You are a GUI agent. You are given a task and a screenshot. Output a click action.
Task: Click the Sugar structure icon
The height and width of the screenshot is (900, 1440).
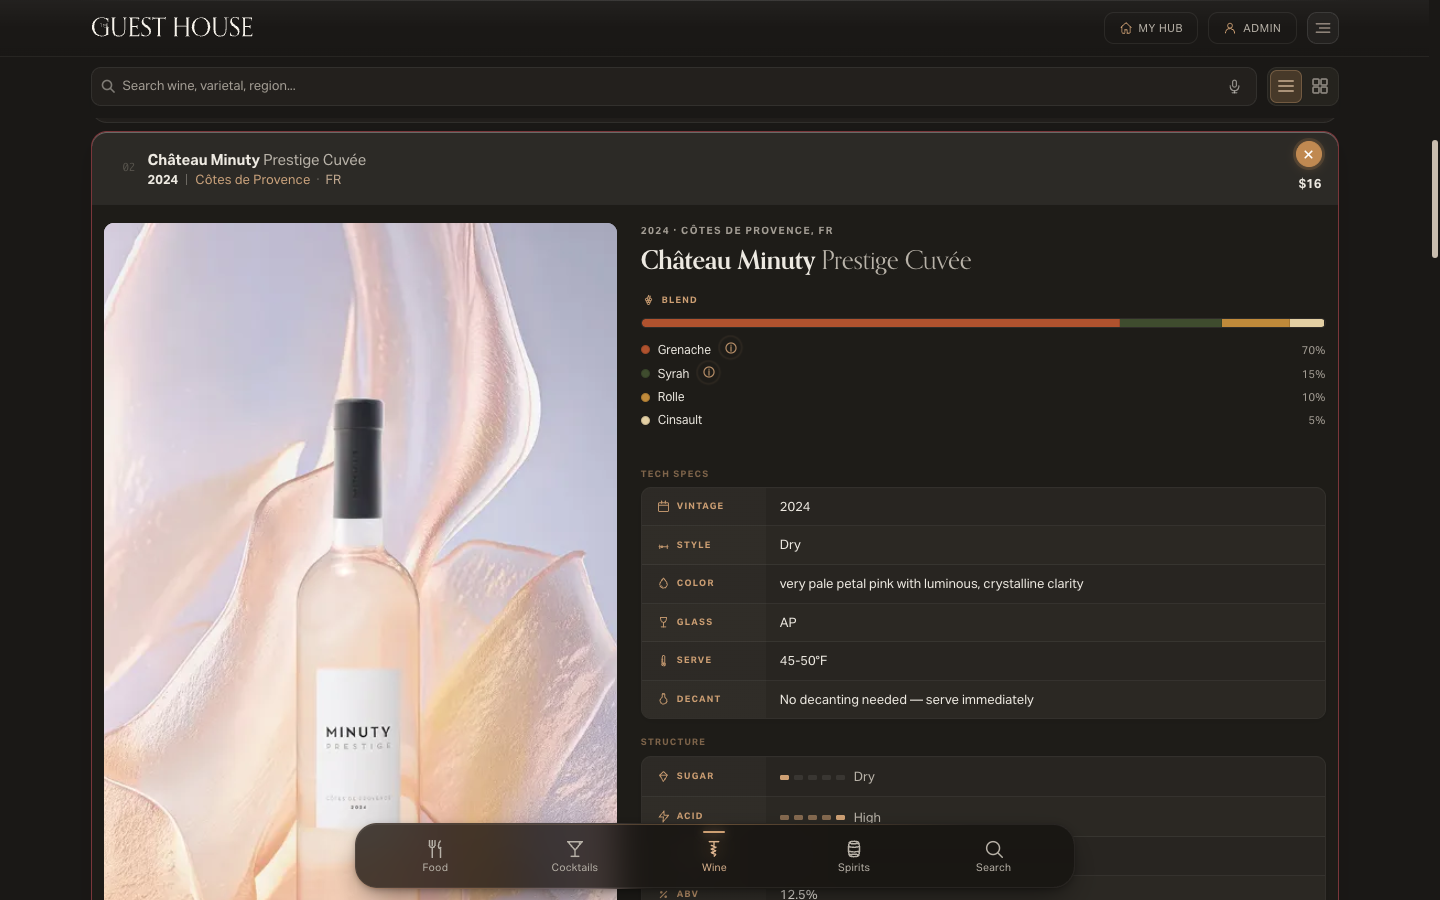[663, 776]
